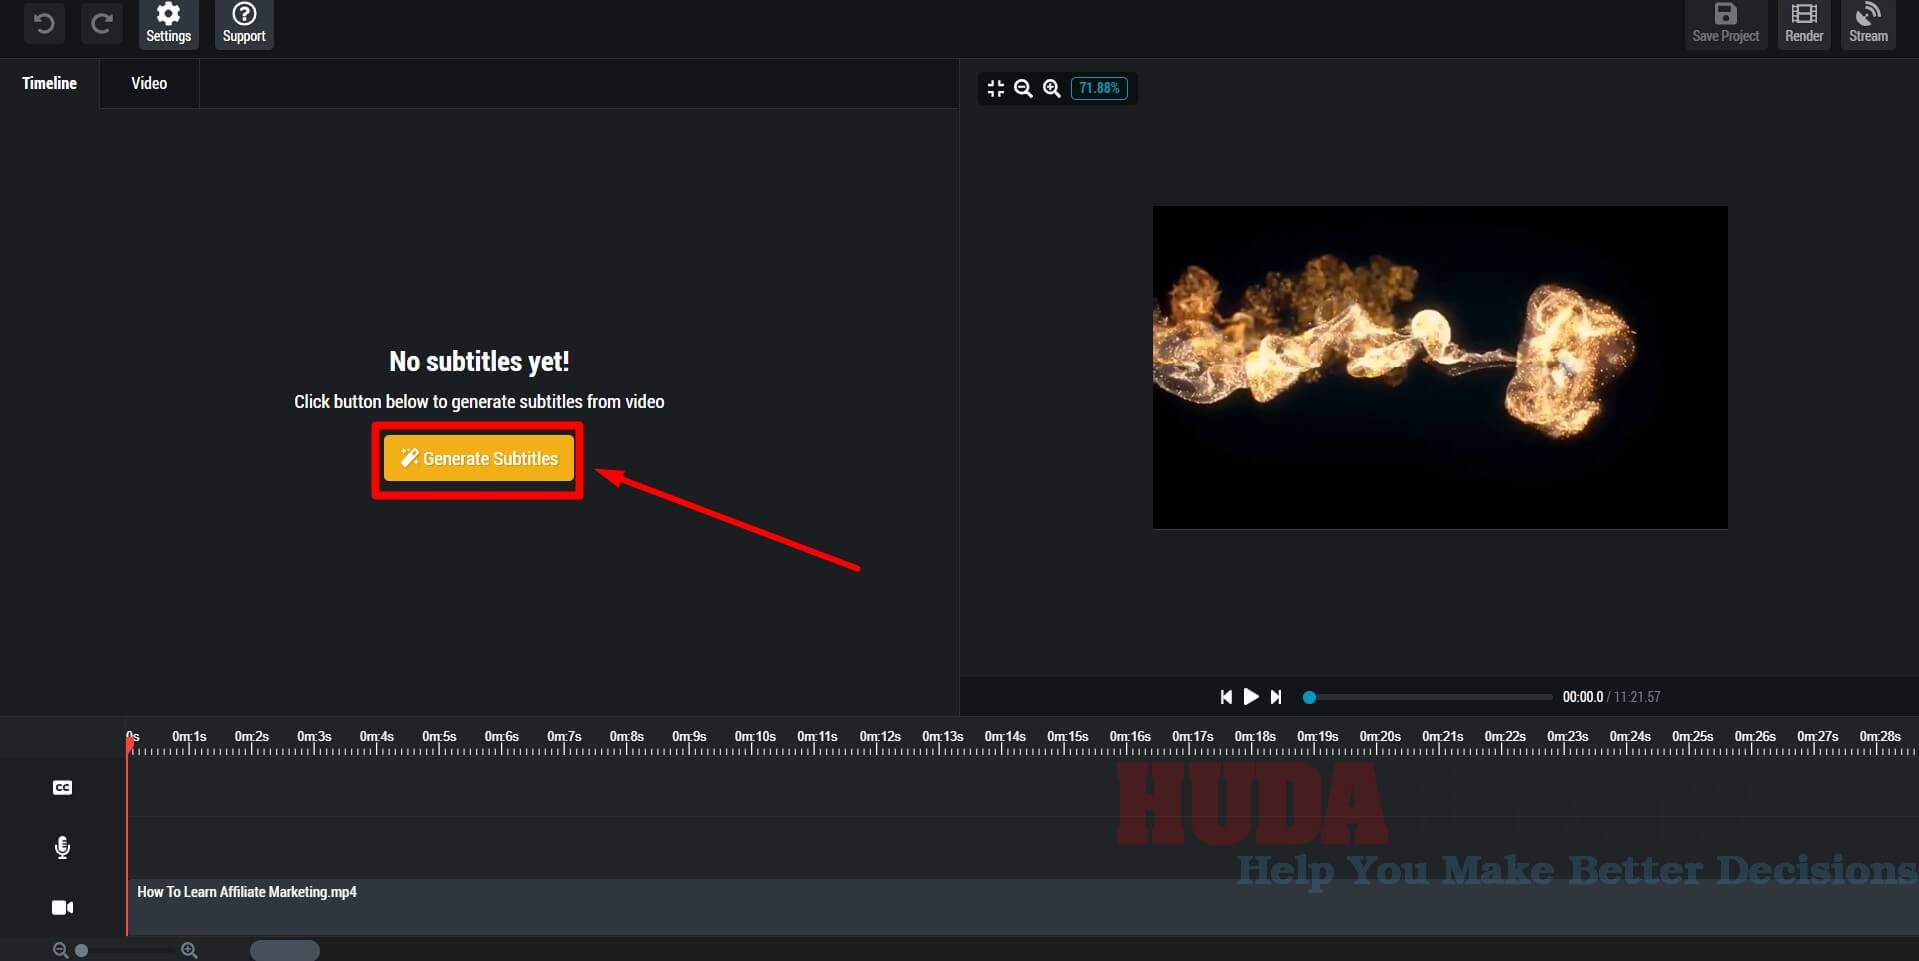Image resolution: width=1919 pixels, height=961 pixels.
Task: Zoom out the timeline
Action: 60,950
